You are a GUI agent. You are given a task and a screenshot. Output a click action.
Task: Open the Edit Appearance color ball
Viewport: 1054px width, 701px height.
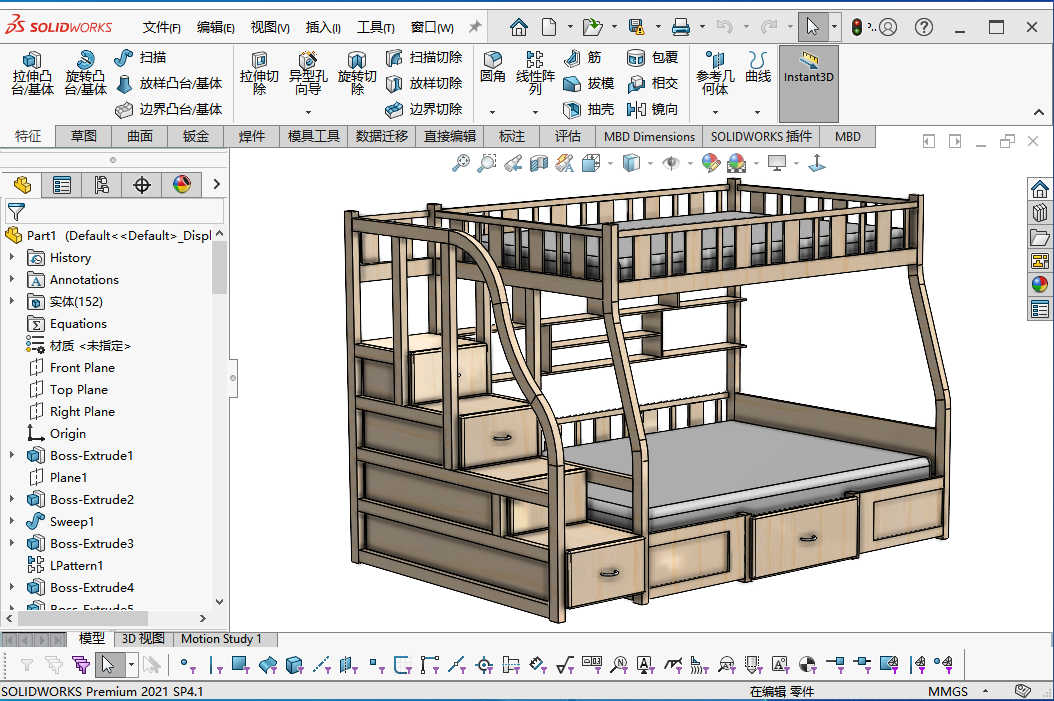[x=710, y=163]
